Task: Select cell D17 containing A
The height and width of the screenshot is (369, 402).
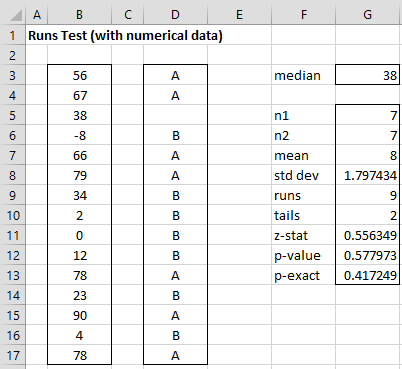Action: pos(176,355)
